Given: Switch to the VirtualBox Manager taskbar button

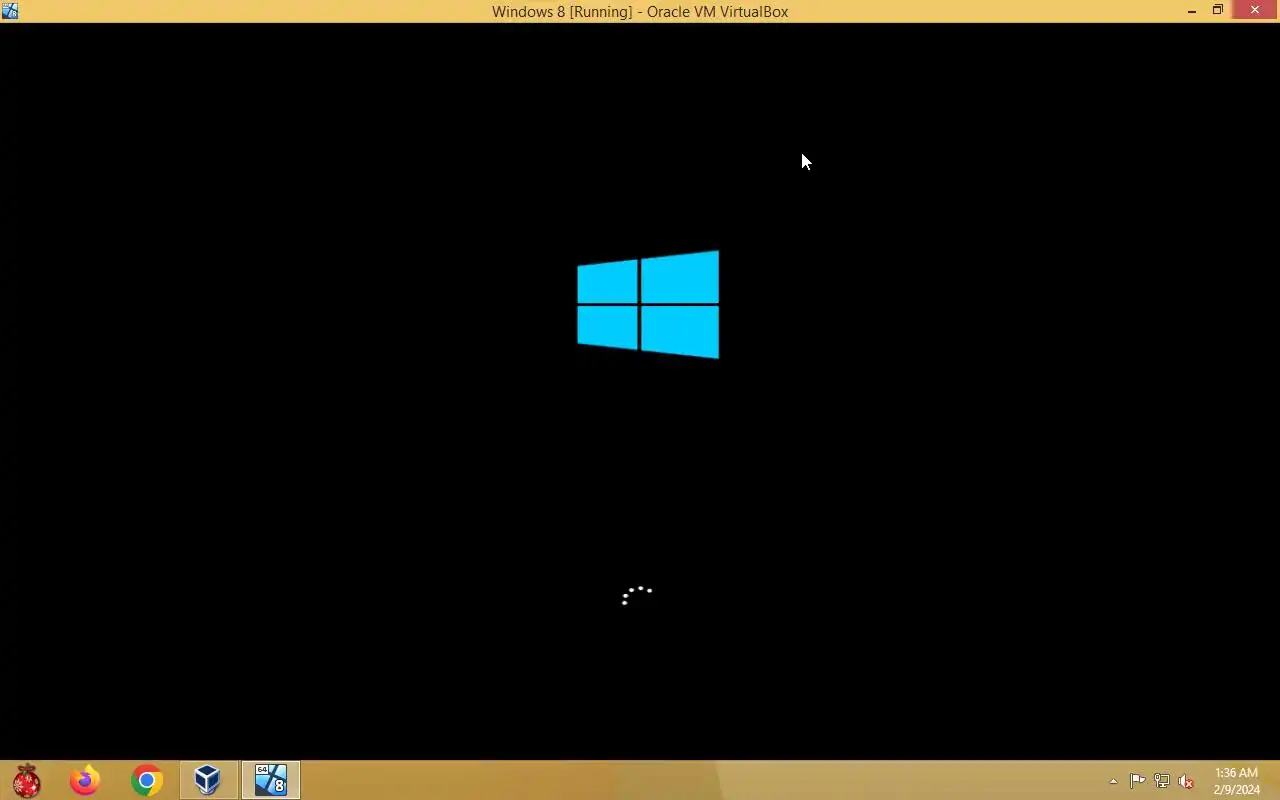Looking at the screenshot, I should pyautogui.click(x=208, y=780).
